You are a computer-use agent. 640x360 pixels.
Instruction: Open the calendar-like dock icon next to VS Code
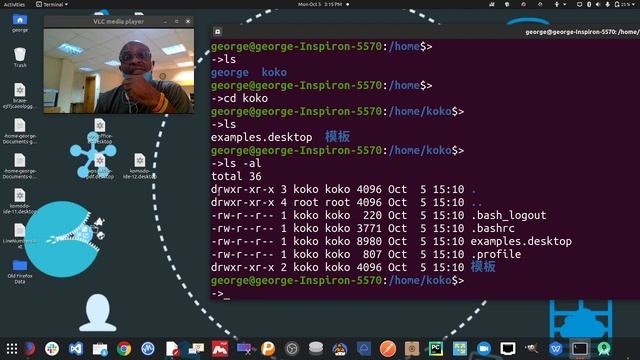pyautogui.click(x=100, y=349)
